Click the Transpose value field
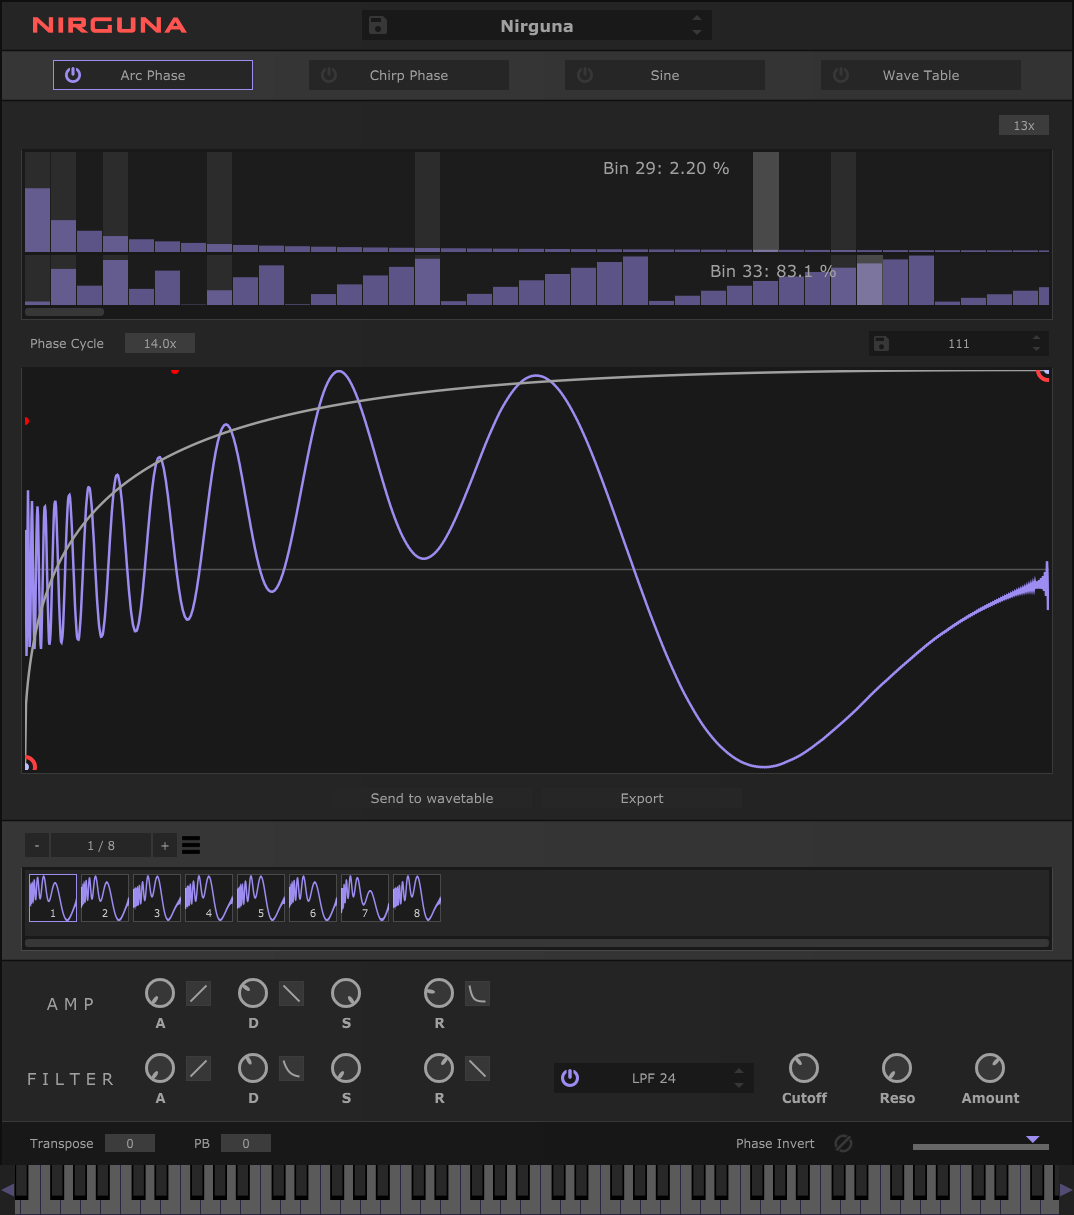The height and width of the screenshot is (1215, 1074). (x=130, y=1143)
